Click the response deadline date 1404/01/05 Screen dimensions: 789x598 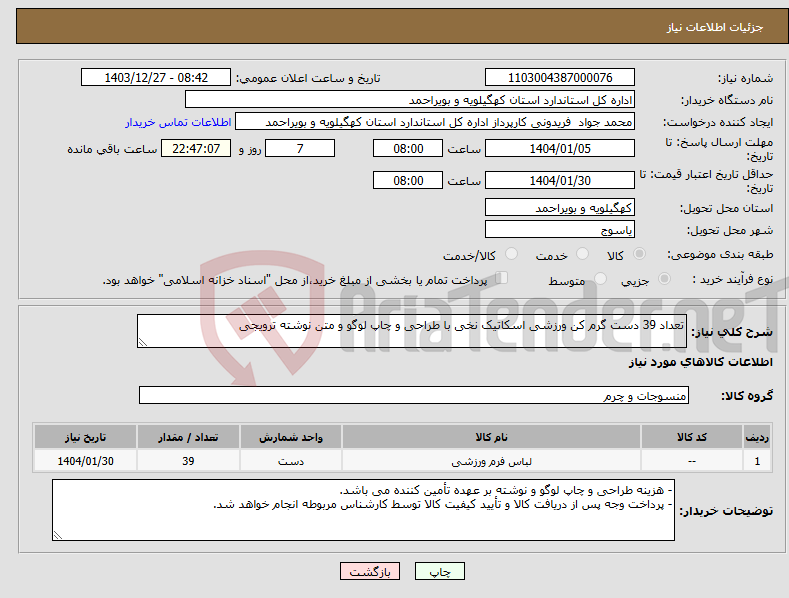coord(560,148)
